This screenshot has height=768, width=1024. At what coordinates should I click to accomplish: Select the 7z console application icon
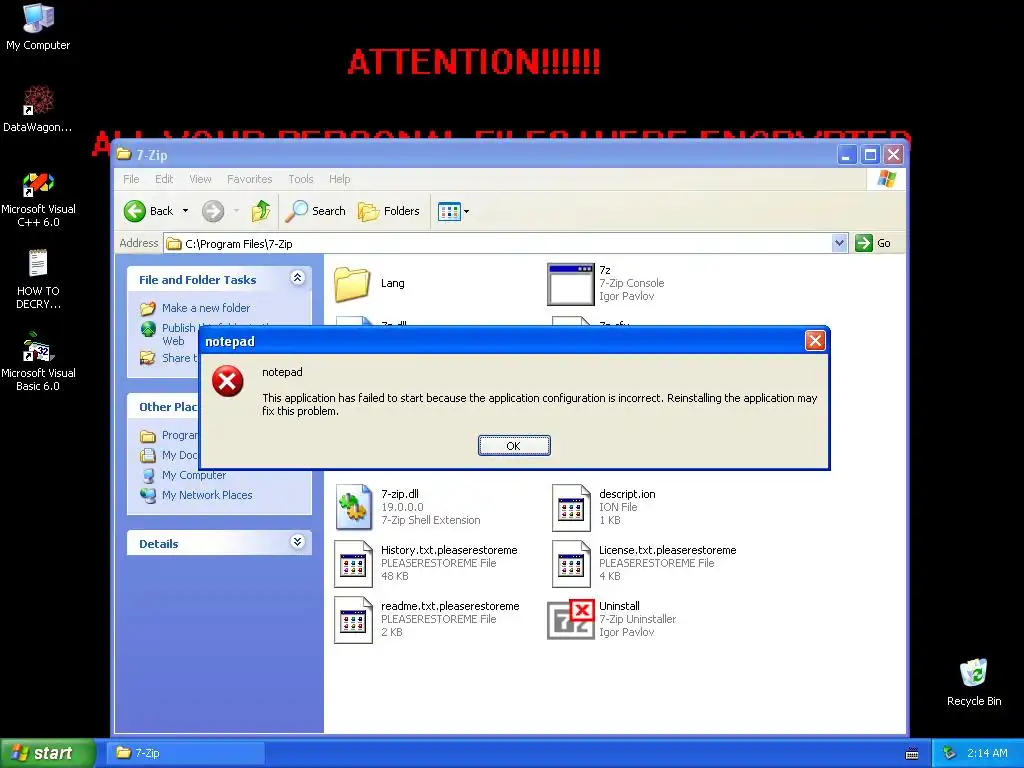pyautogui.click(x=571, y=284)
